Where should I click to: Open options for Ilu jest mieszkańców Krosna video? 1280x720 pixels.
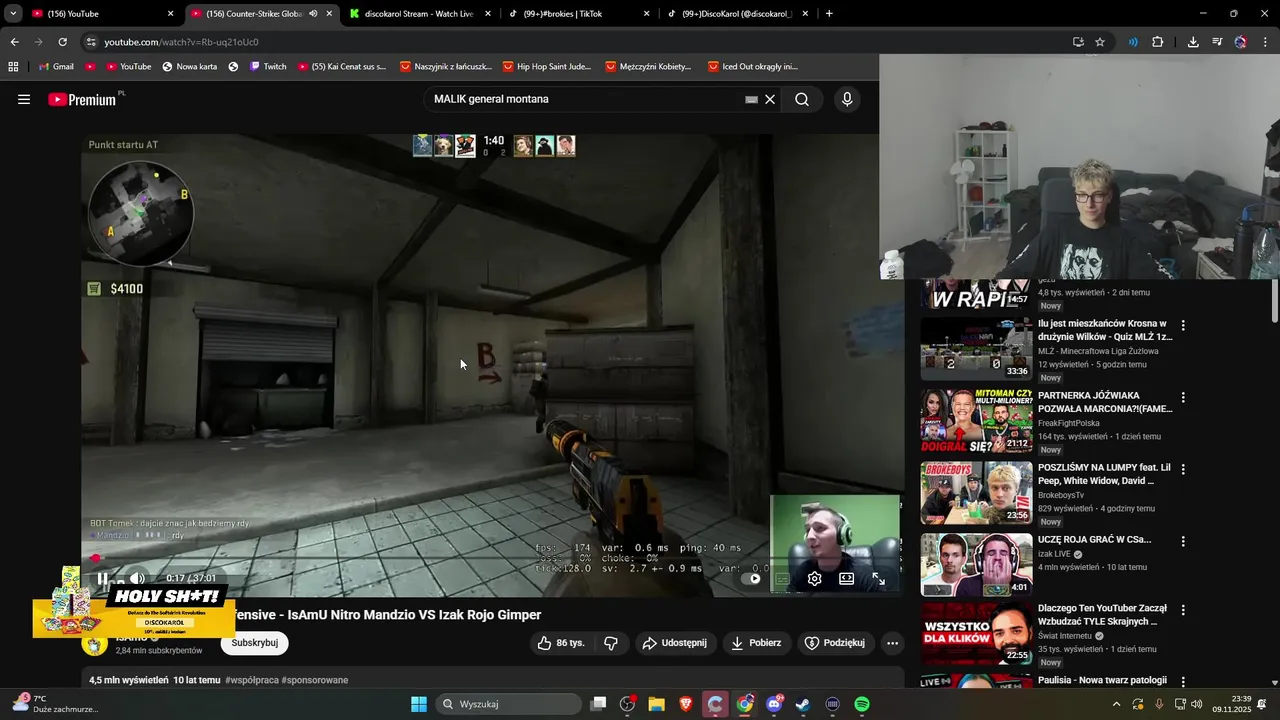click(1183, 326)
